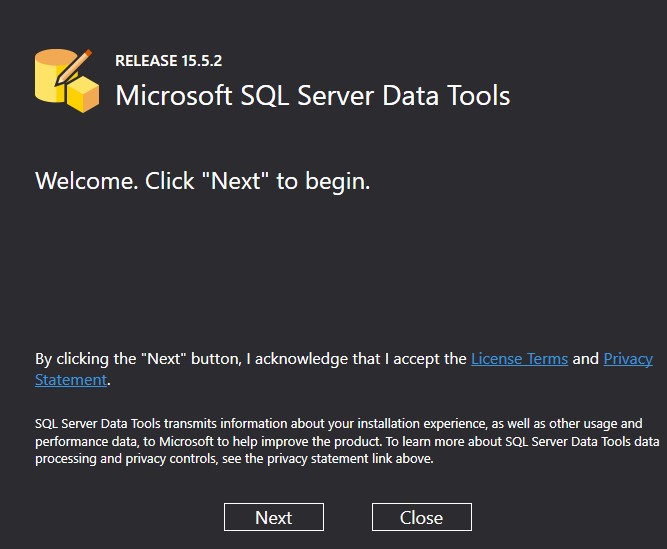The height and width of the screenshot is (549, 667).
Task: Click the "RELEASE 15.5.2" version label
Action: pyautogui.click(x=168, y=61)
